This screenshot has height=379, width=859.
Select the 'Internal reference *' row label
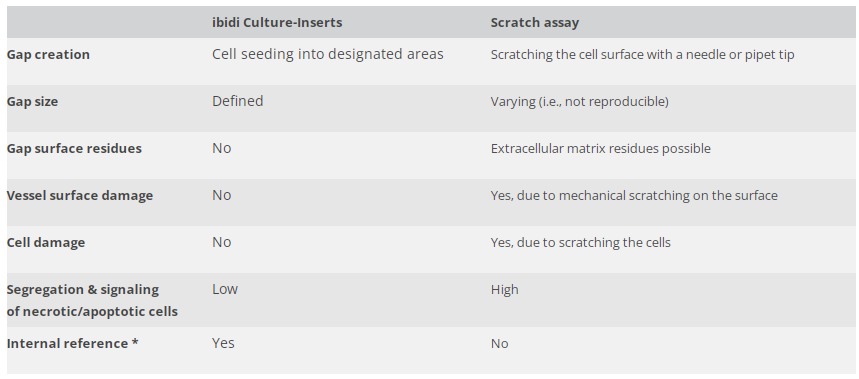click(x=72, y=343)
